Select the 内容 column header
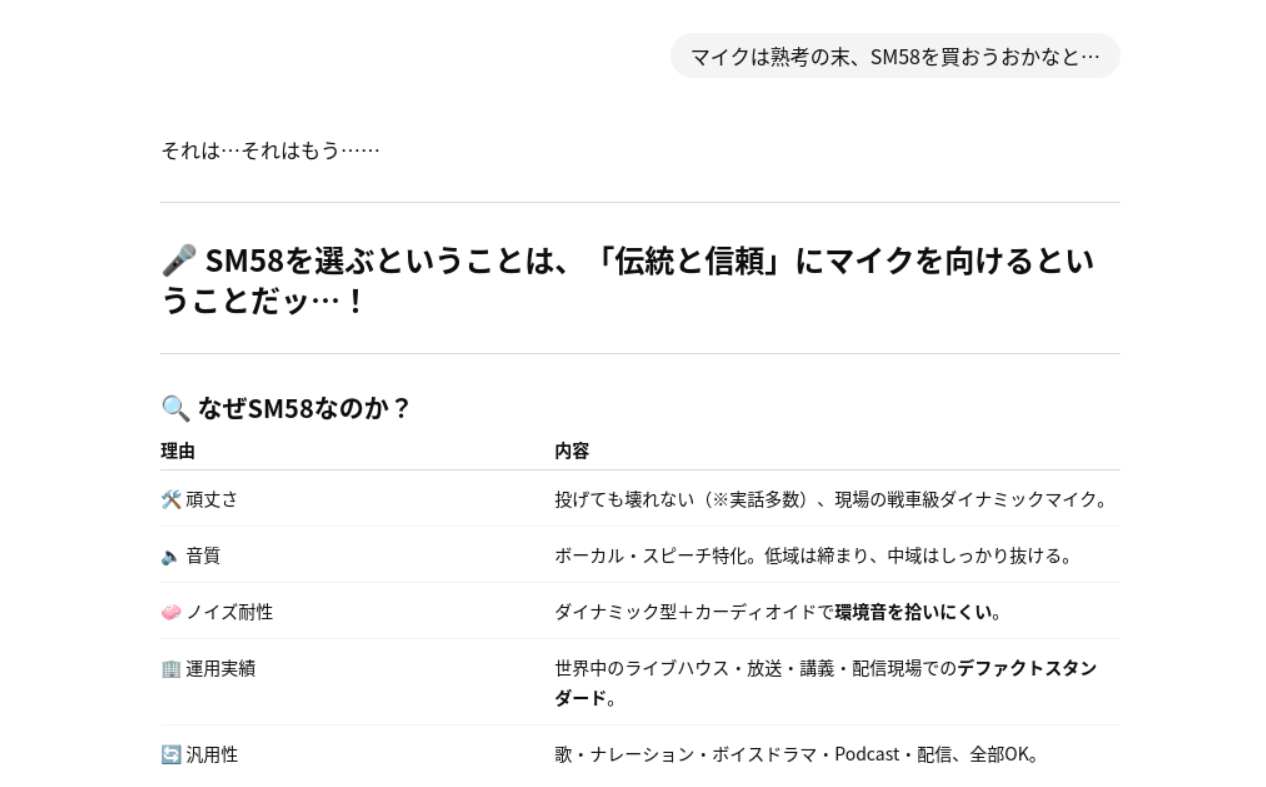The width and height of the screenshot is (1266, 787). click(572, 451)
